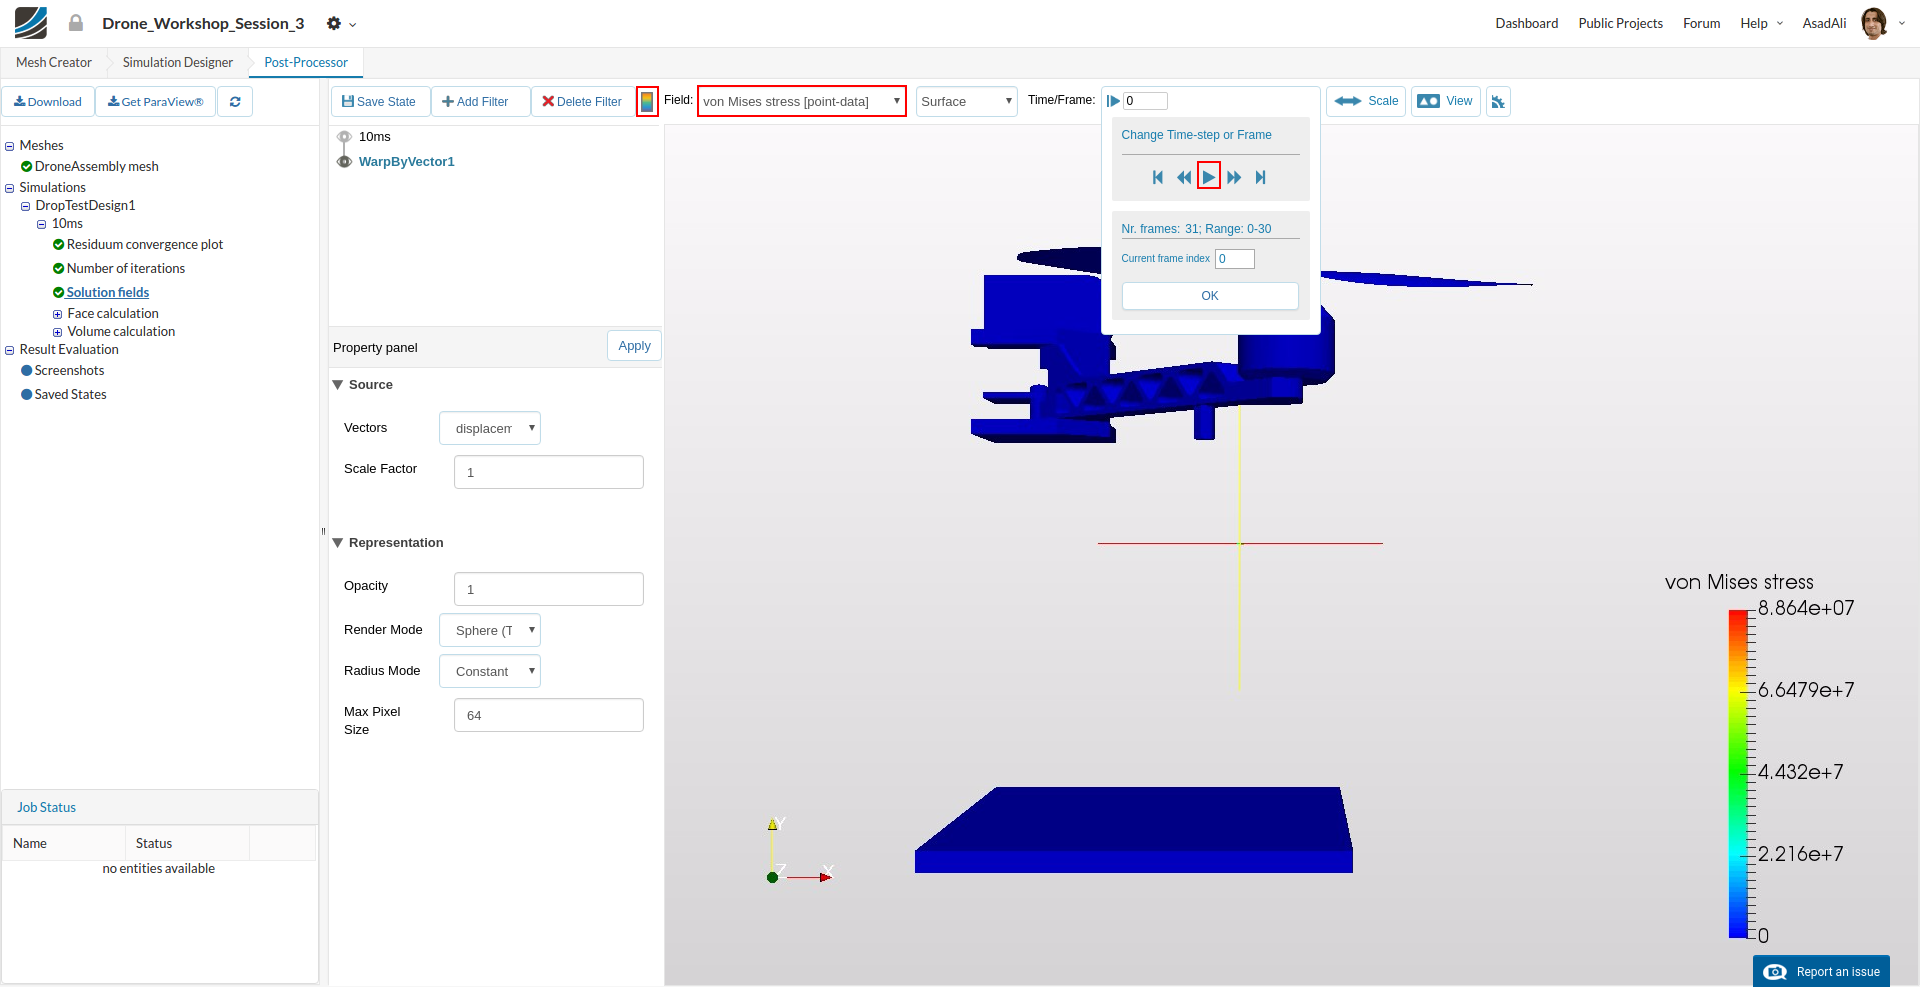Click Get ParaView button
The image size is (1920, 987).
(x=156, y=102)
